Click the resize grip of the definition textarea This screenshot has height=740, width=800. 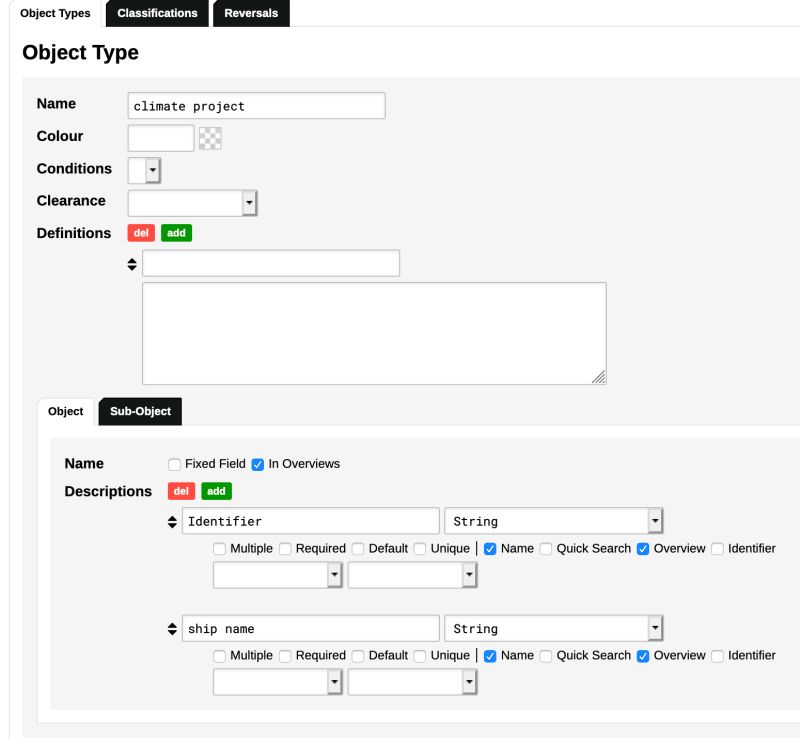(598, 377)
